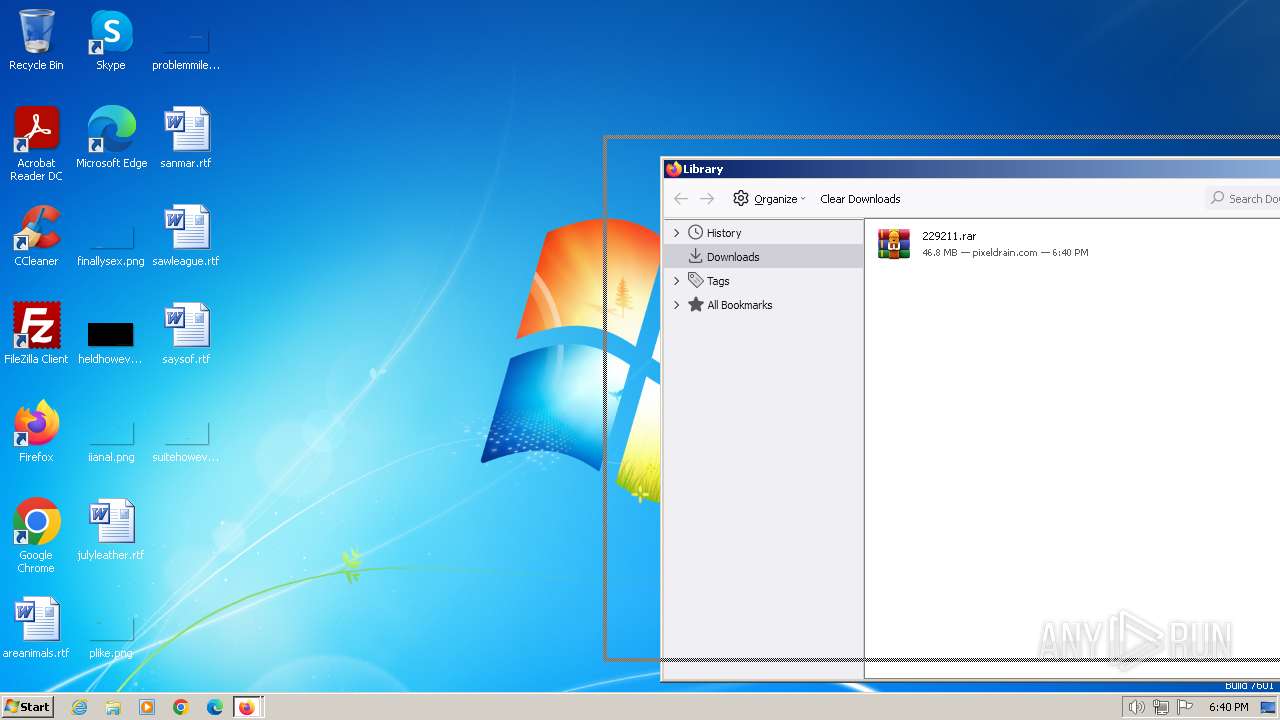Image resolution: width=1280 pixels, height=720 pixels.
Task: Open the CCleaner desktop shortcut
Action: point(36,235)
